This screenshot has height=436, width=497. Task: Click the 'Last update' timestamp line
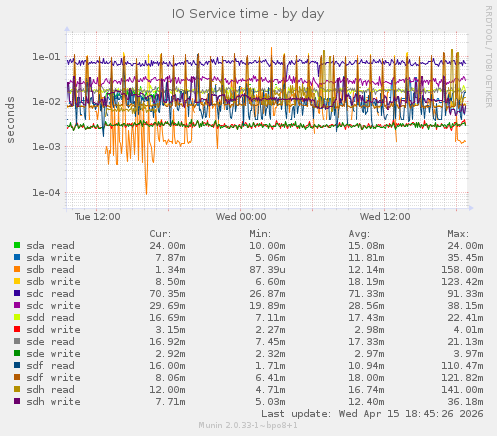(372, 414)
